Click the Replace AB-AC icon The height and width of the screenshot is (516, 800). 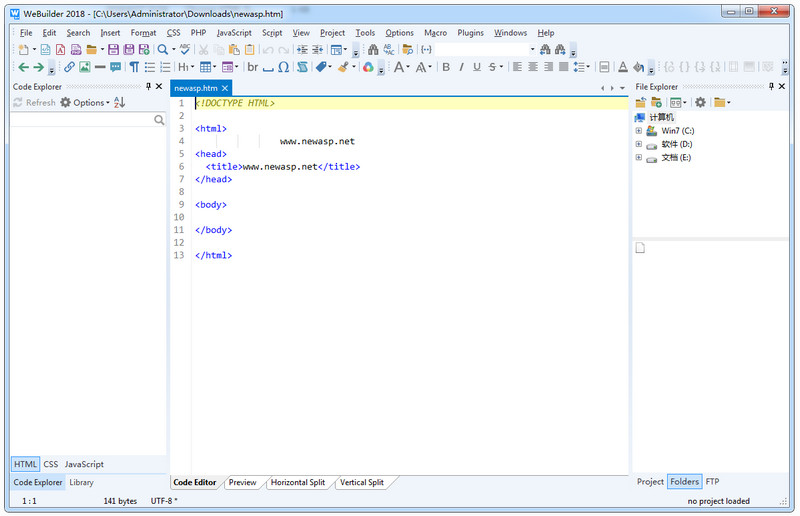click(x=389, y=50)
